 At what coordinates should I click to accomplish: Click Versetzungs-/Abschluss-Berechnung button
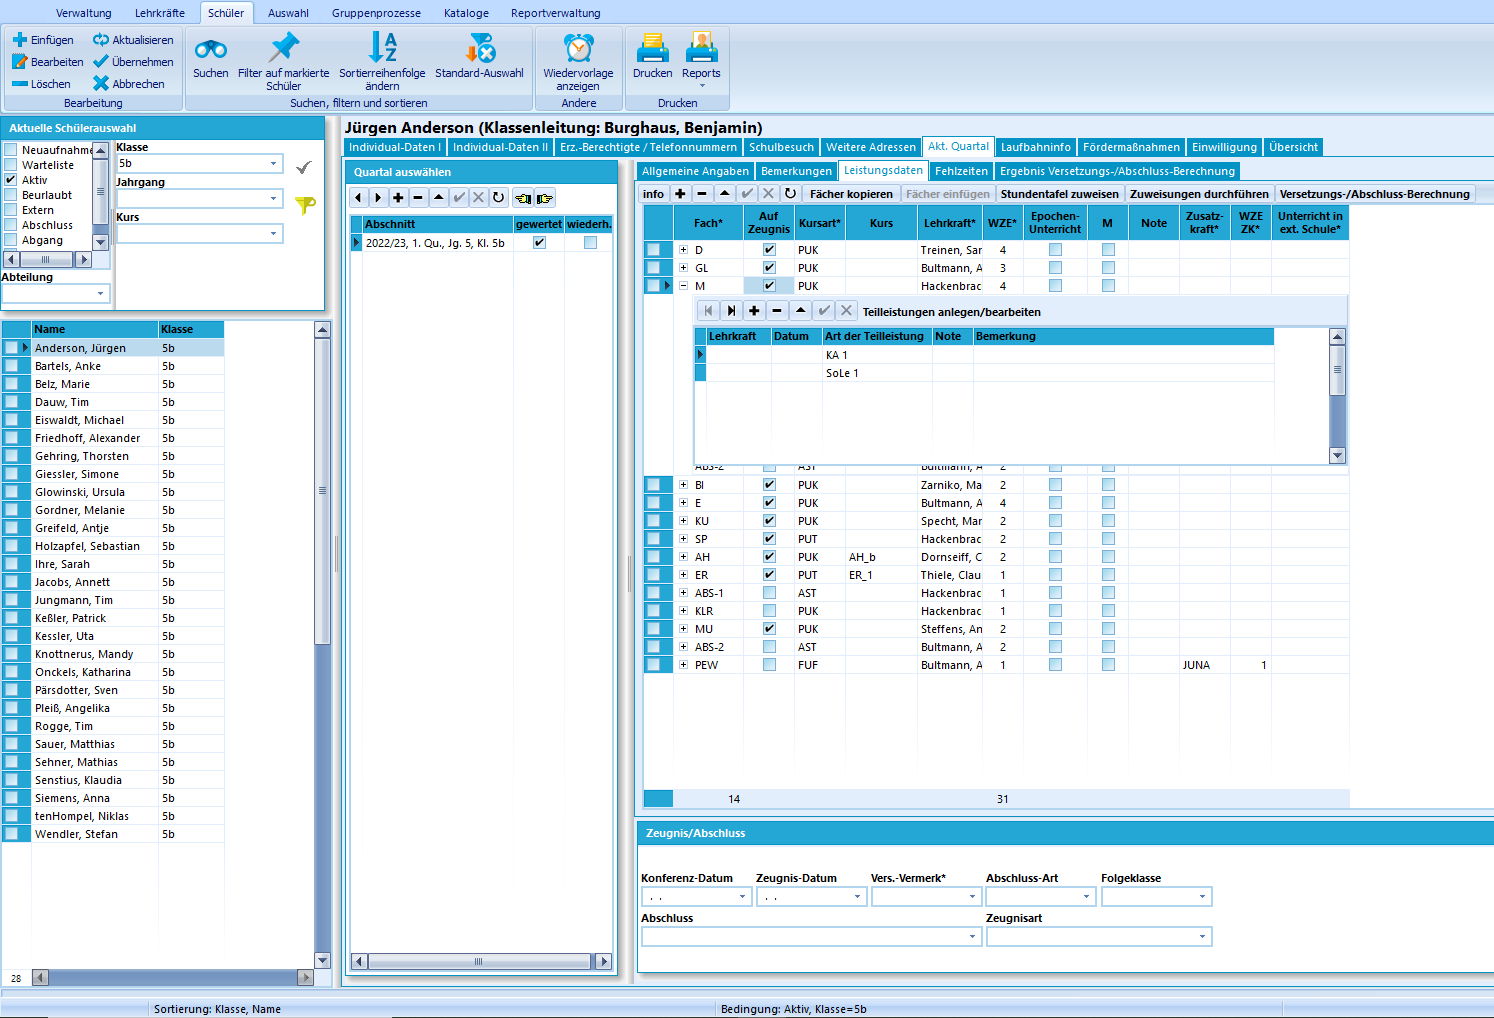coord(1375,194)
